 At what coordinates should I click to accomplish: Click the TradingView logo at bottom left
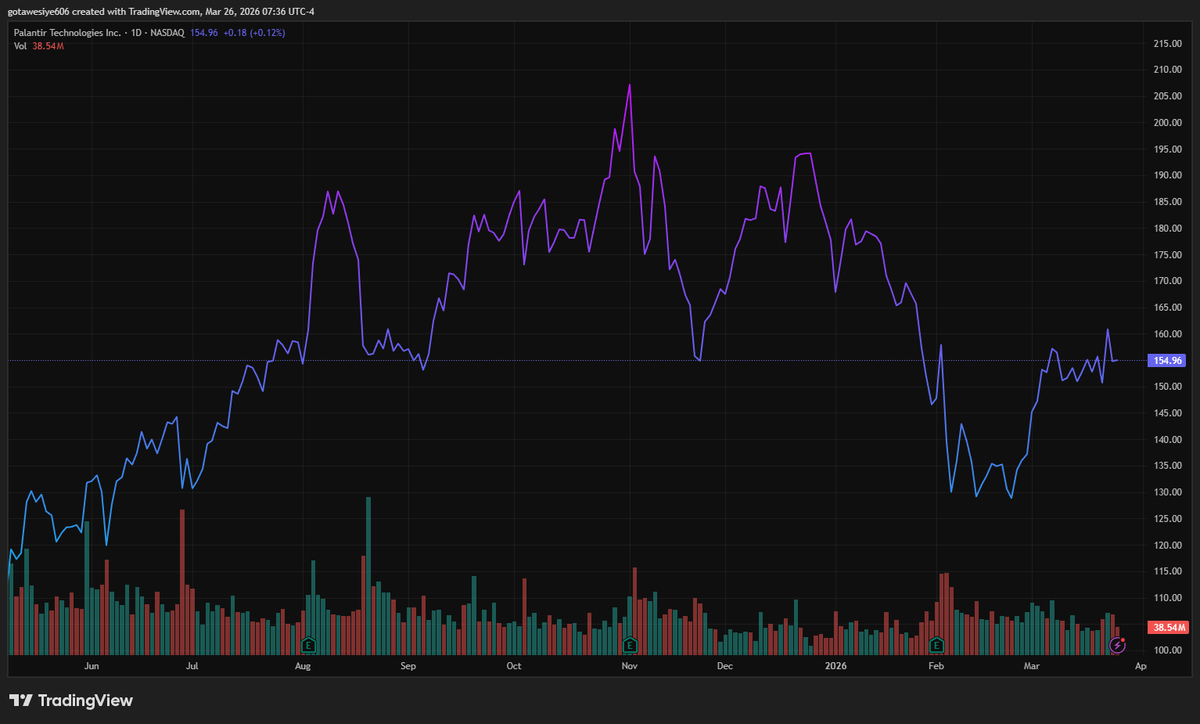coord(71,701)
